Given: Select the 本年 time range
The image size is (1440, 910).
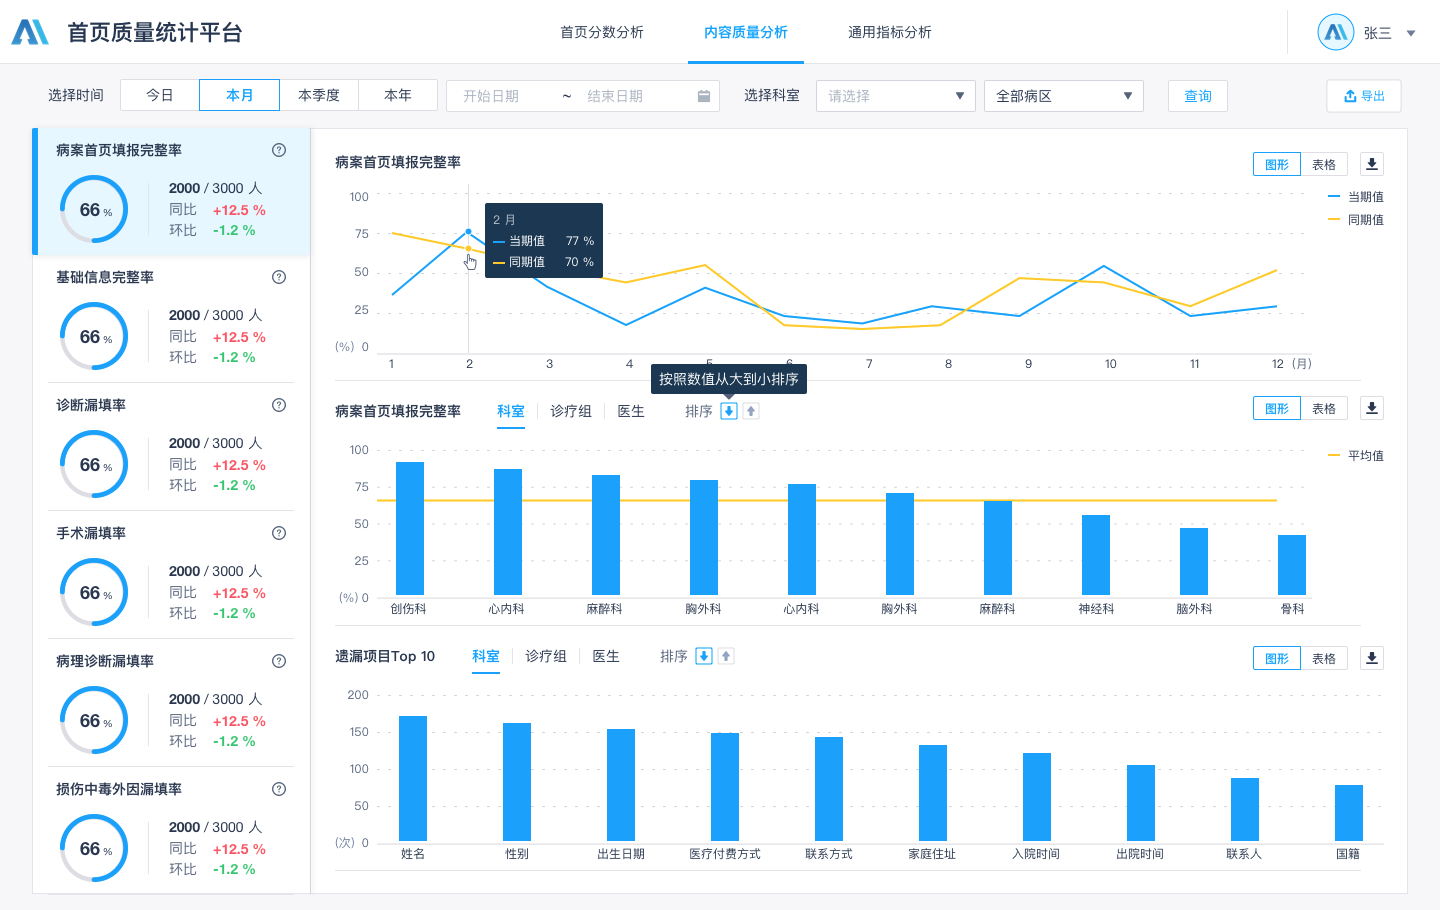Looking at the screenshot, I should coord(398,95).
